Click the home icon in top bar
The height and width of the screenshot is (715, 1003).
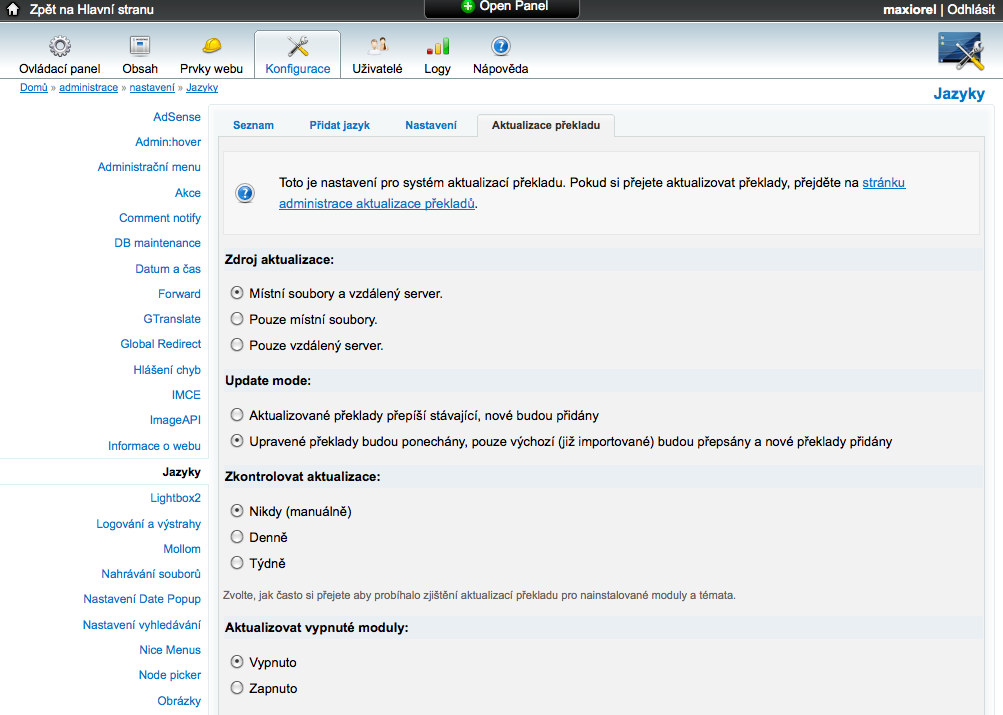(14, 9)
